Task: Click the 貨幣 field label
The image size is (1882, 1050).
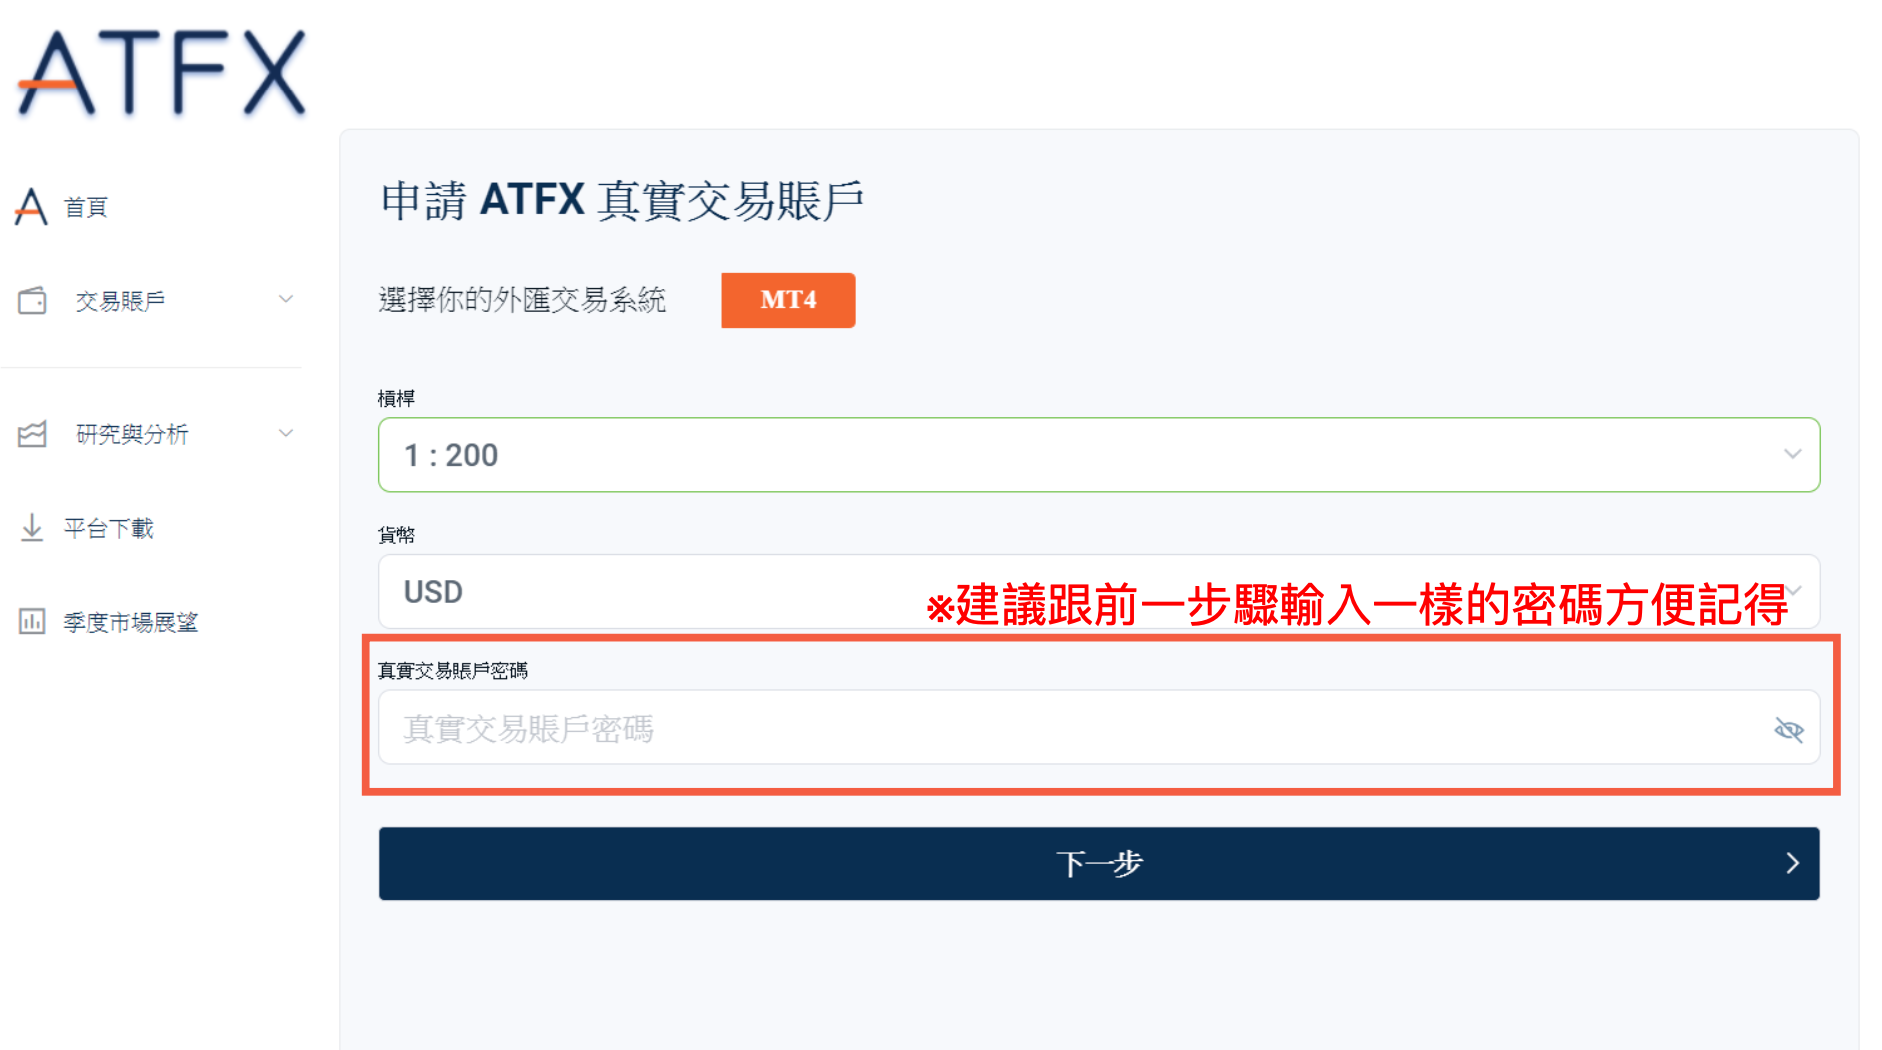Action: 396,534
